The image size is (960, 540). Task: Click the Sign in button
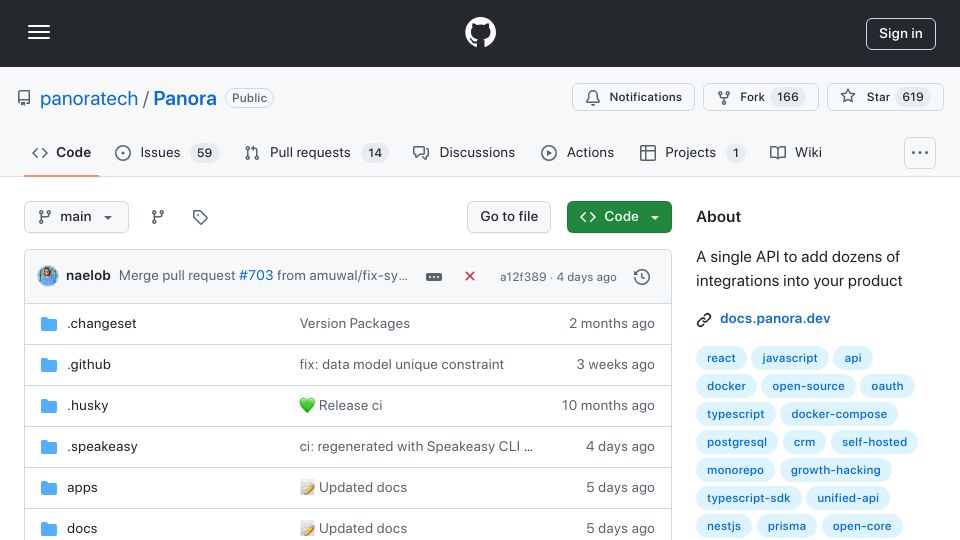click(x=901, y=34)
